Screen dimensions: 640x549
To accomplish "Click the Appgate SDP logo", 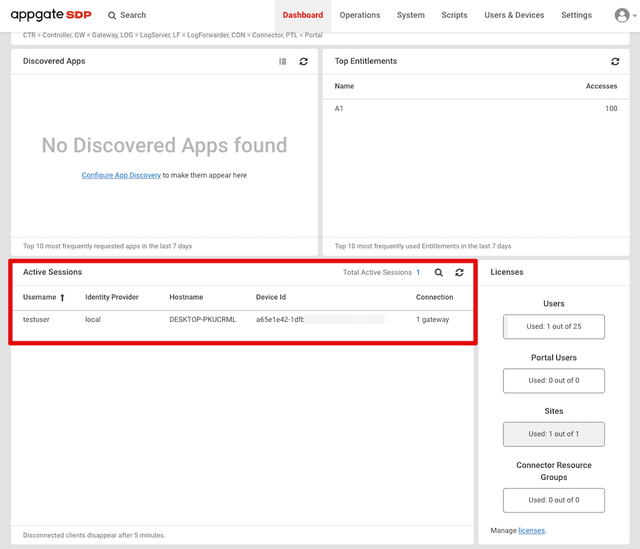I will point(51,15).
